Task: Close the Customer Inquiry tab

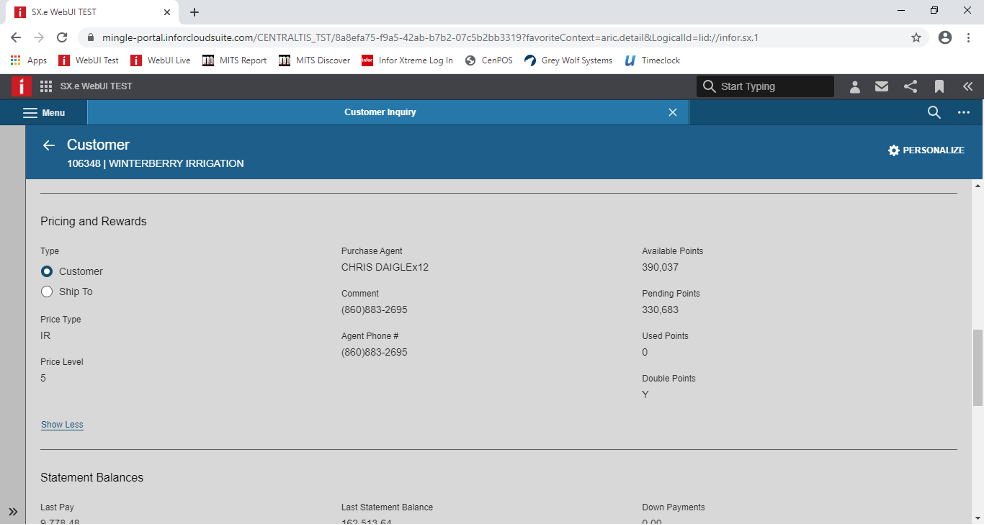Action: click(x=672, y=112)
